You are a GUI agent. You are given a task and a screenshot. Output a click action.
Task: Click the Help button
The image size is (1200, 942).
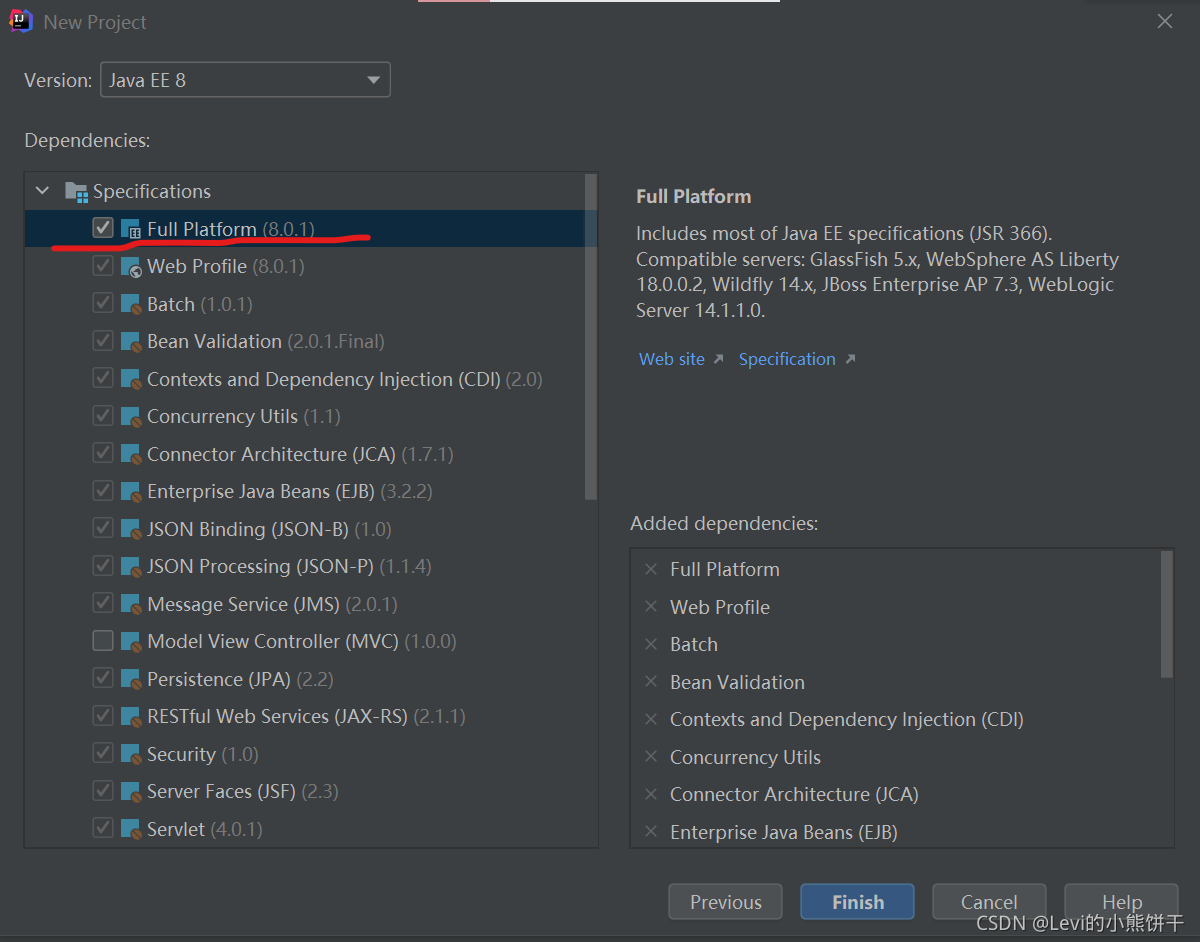(1121, 902)
